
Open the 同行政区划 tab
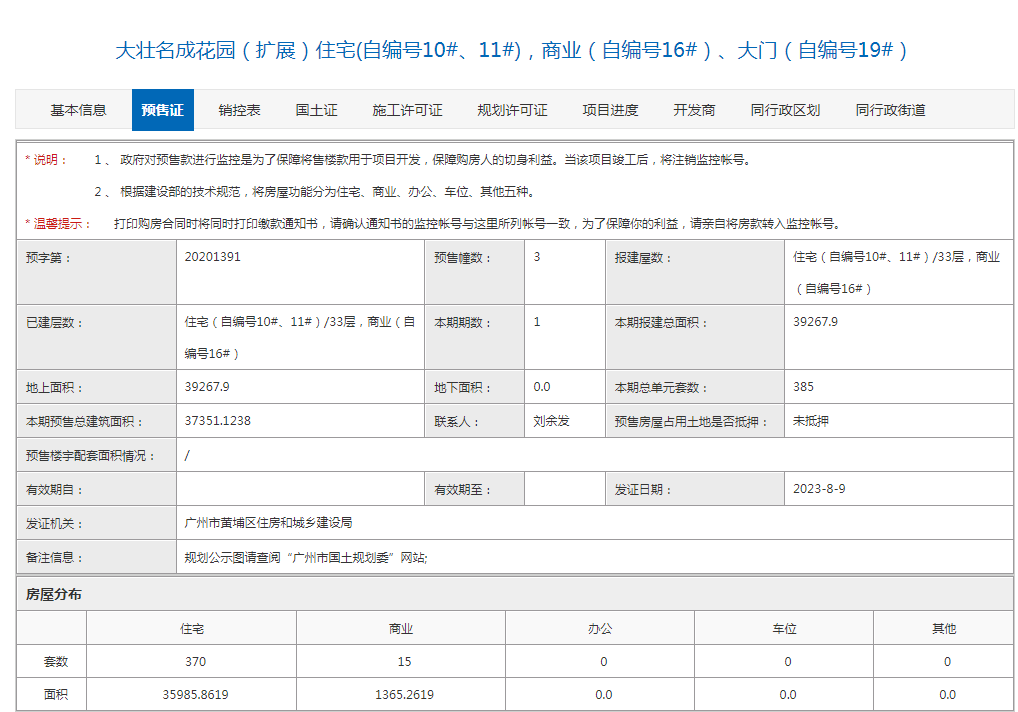787,110
